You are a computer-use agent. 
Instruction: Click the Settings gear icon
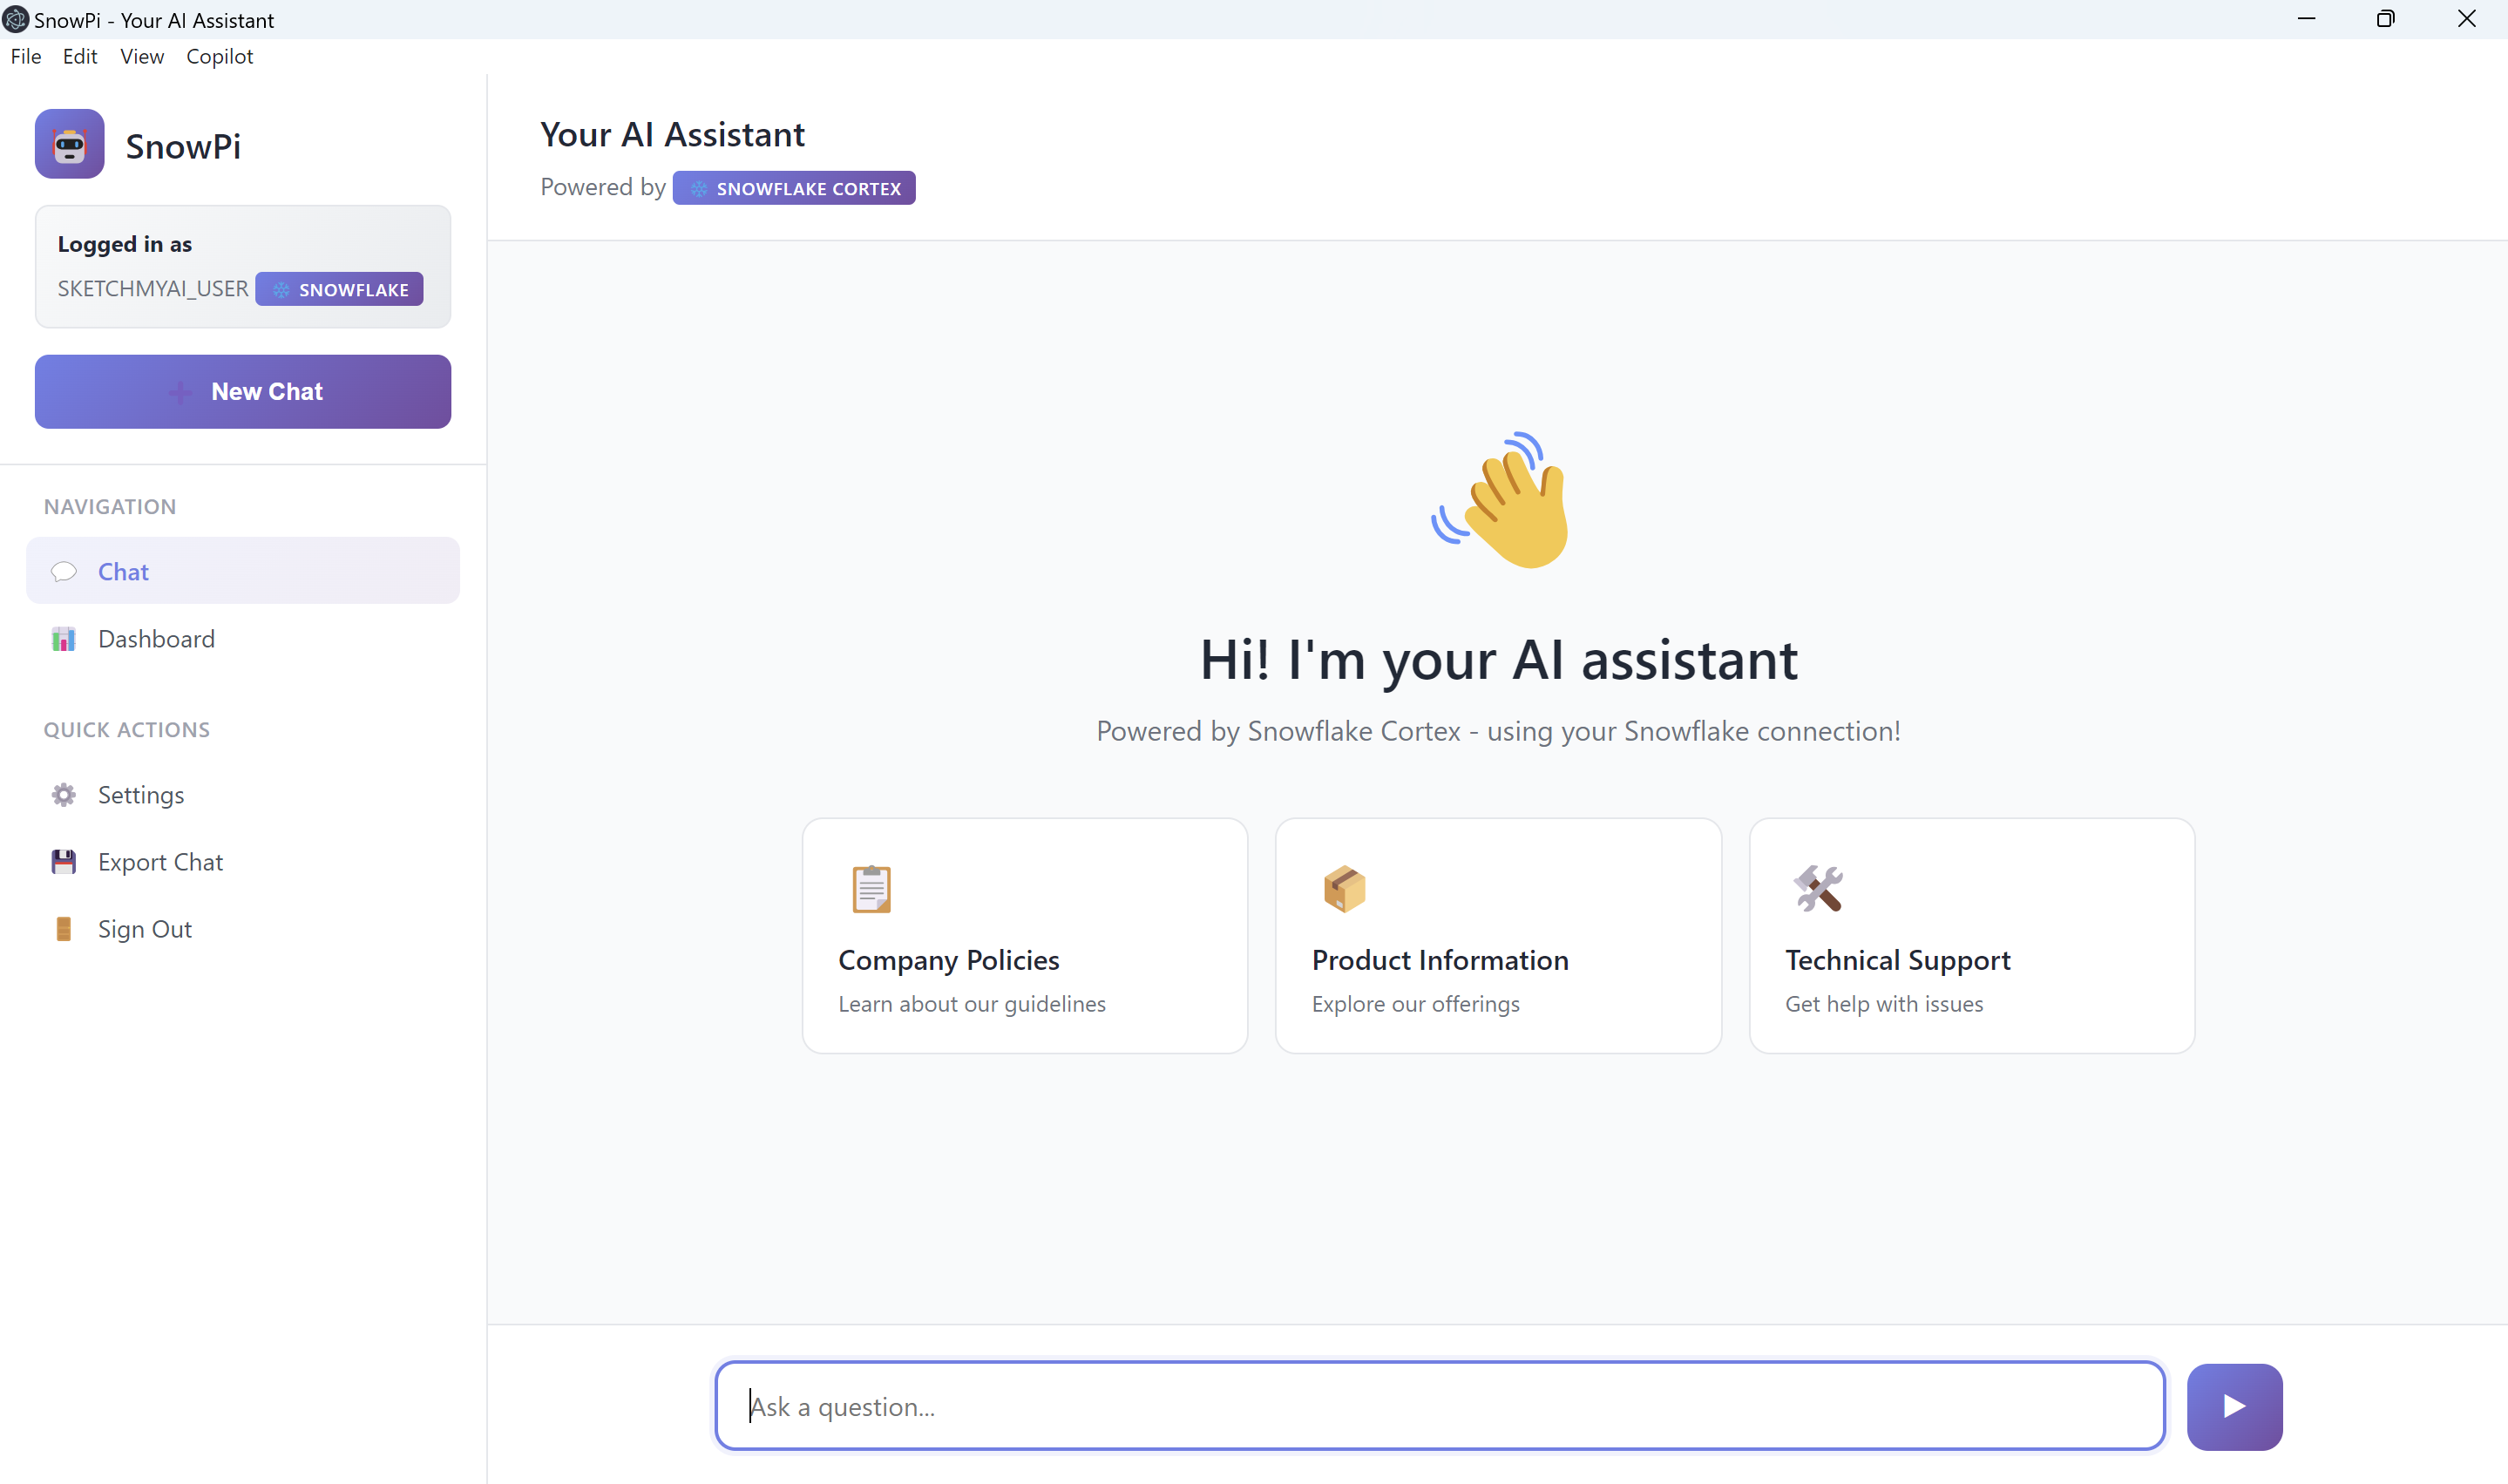(64, 794)
